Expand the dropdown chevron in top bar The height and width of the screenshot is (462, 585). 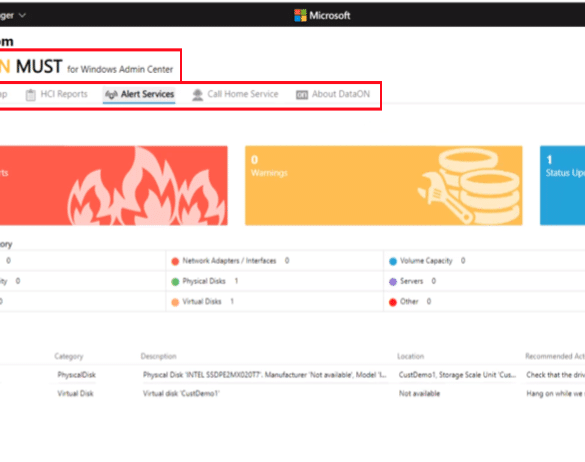pyautogui.click(x=22, y=15)
